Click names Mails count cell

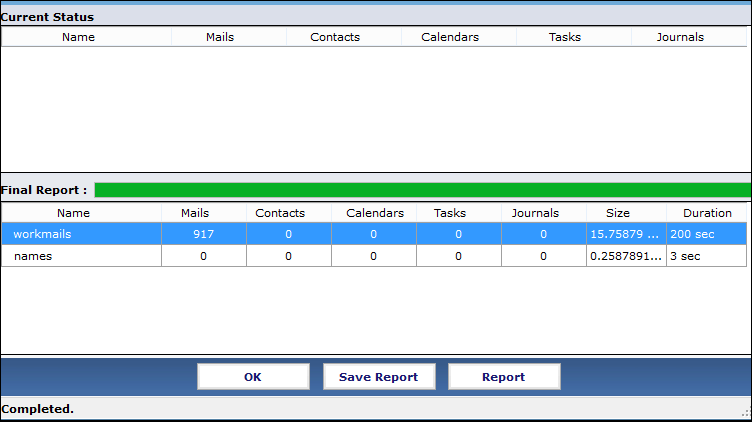204,256
